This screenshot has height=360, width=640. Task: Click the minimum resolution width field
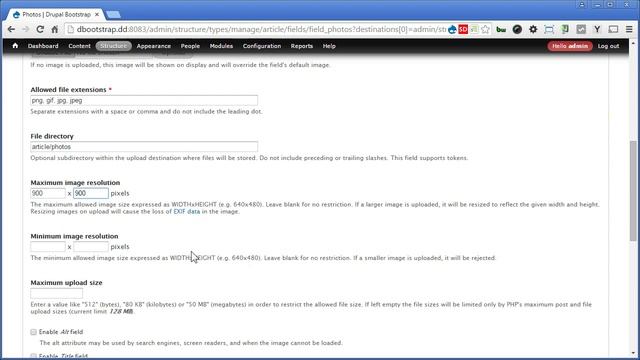coord(48,247)
